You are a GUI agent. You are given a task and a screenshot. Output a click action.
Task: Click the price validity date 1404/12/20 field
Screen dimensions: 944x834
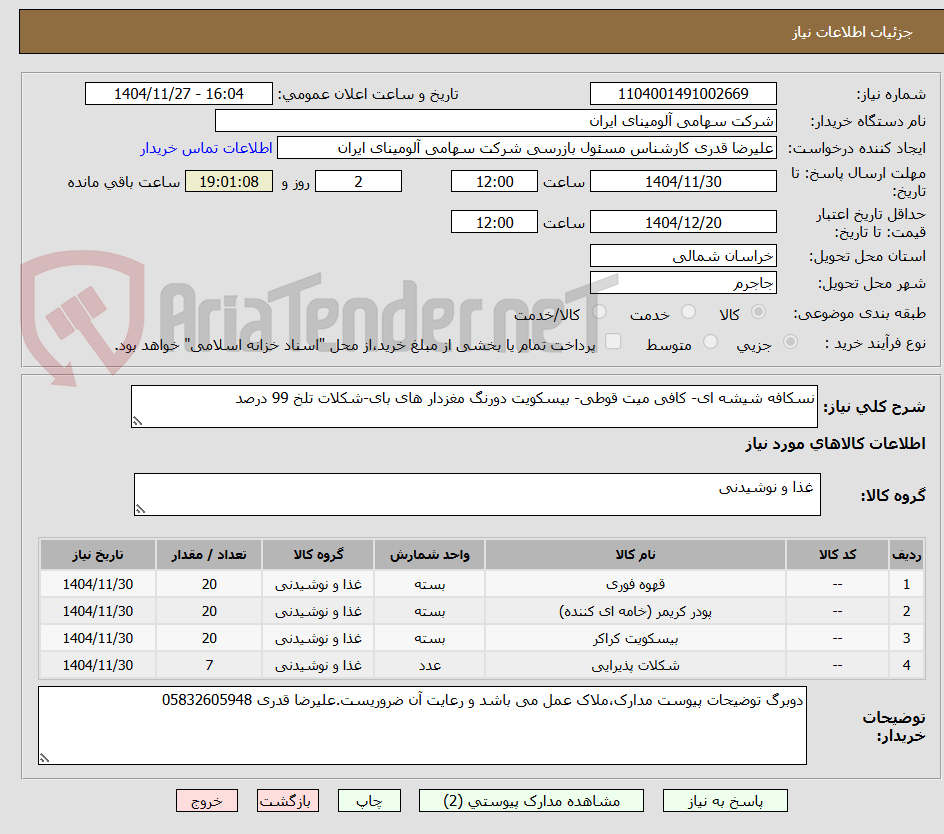pyautogui.click(x=683, y=222)
